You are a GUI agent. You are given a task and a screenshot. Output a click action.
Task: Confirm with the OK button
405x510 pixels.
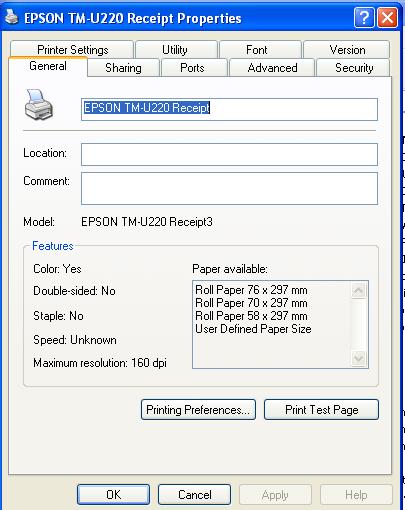click(113, 495)
